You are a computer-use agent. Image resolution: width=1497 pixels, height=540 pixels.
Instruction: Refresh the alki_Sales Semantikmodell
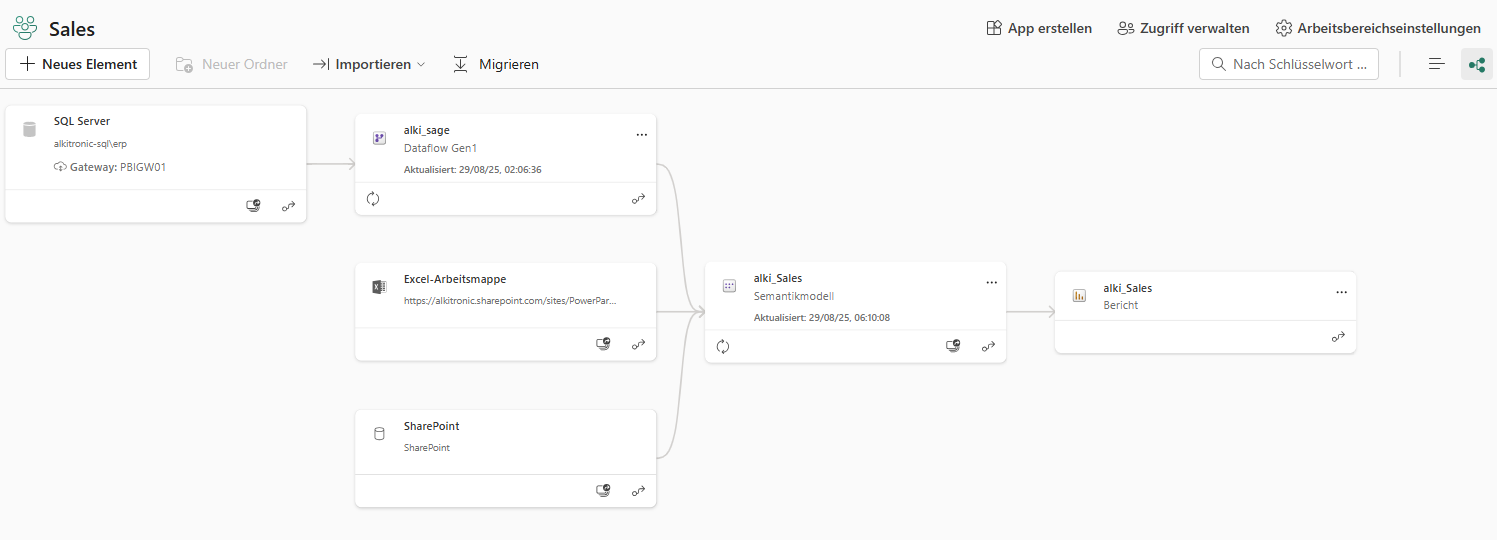pos(723,347)
